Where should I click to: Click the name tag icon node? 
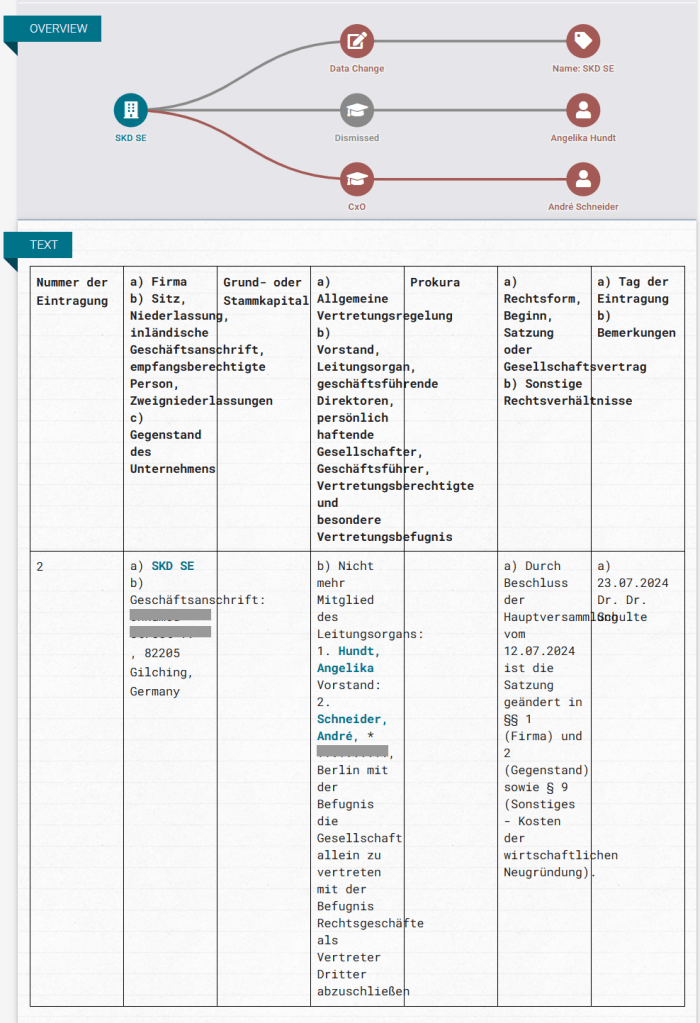pos(583,41)
